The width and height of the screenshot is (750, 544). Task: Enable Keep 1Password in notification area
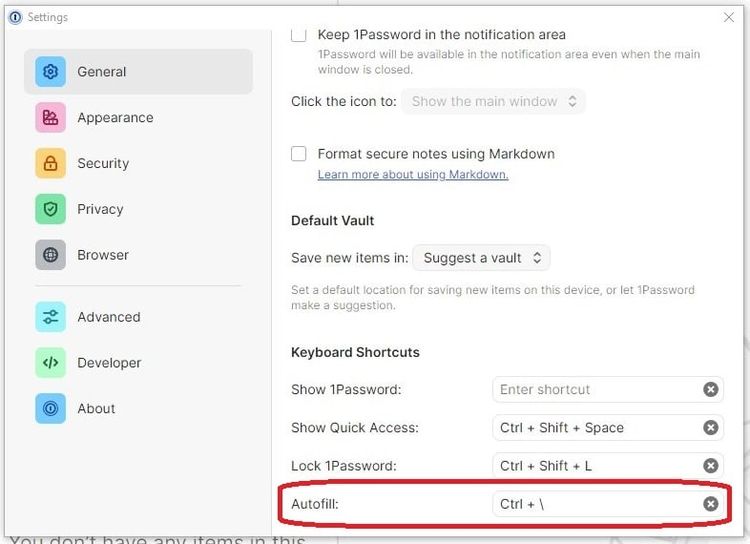tap(299, 35)
